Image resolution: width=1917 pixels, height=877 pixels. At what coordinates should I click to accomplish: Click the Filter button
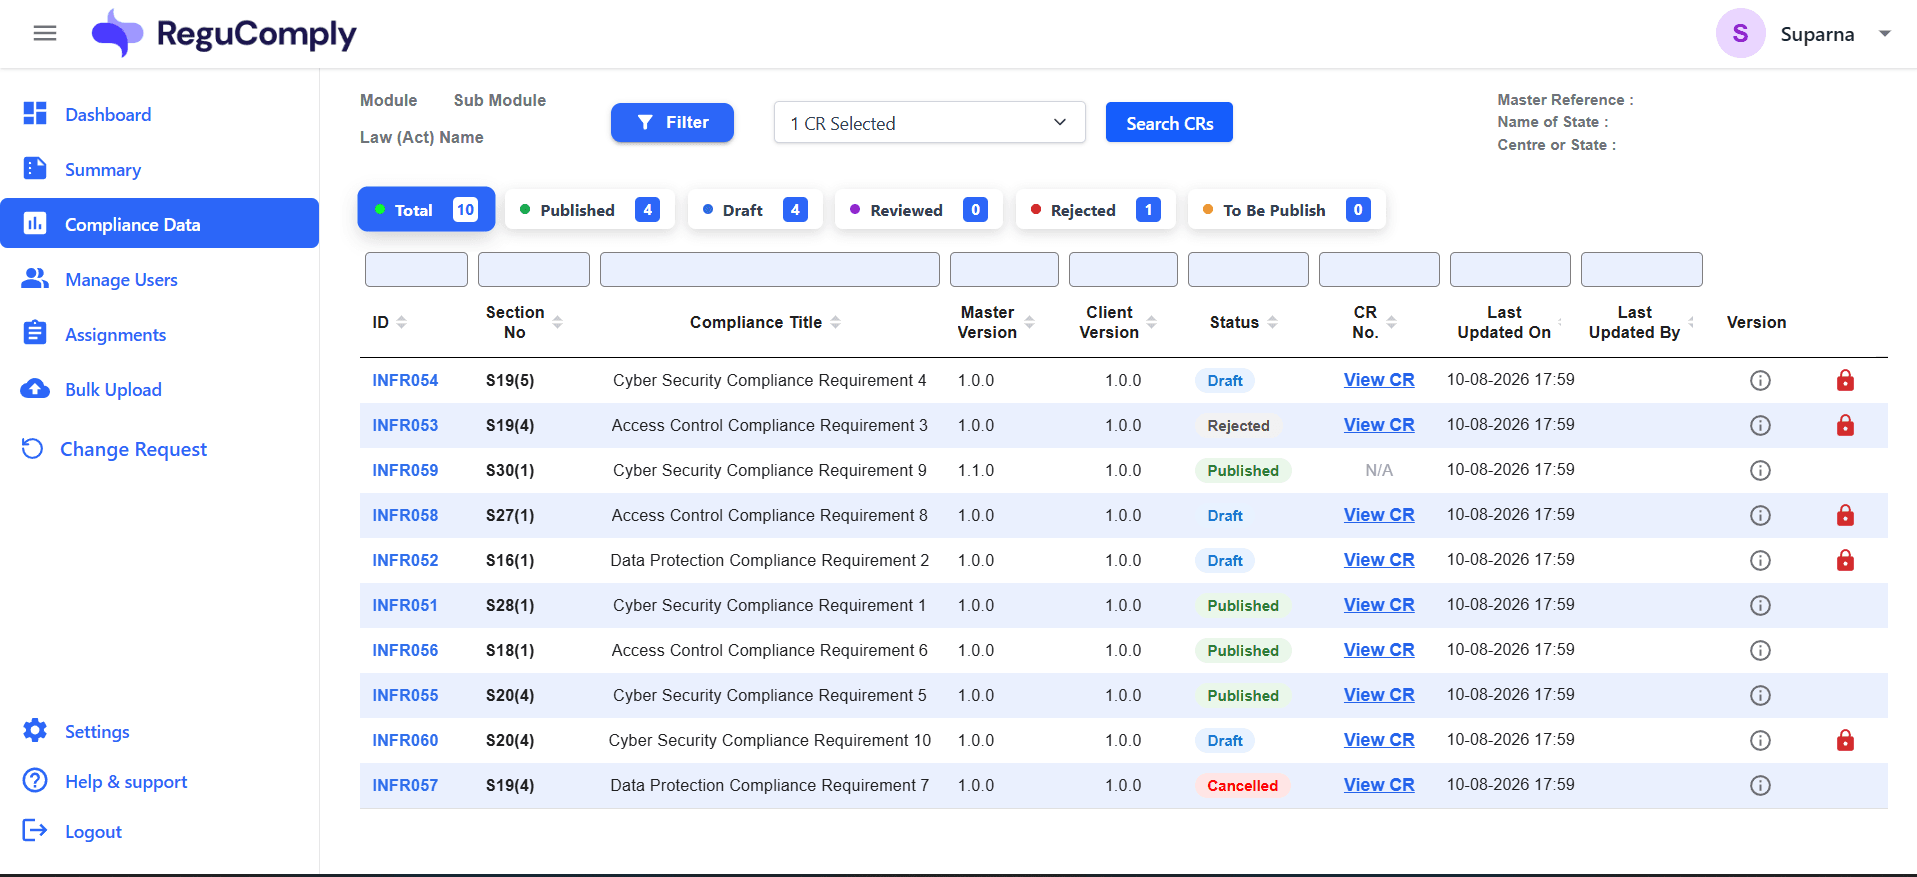click(672, 122)
